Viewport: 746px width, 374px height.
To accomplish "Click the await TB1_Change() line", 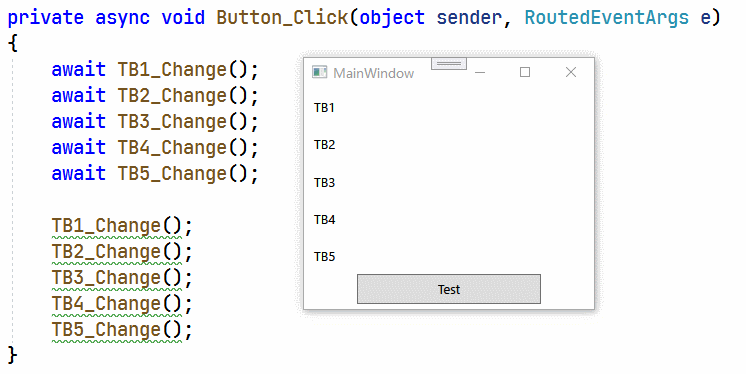I will click(155, 70).
